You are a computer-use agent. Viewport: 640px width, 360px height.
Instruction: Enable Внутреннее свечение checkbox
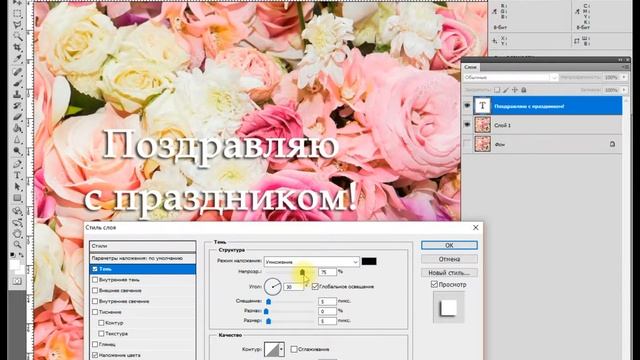(95, 301)
